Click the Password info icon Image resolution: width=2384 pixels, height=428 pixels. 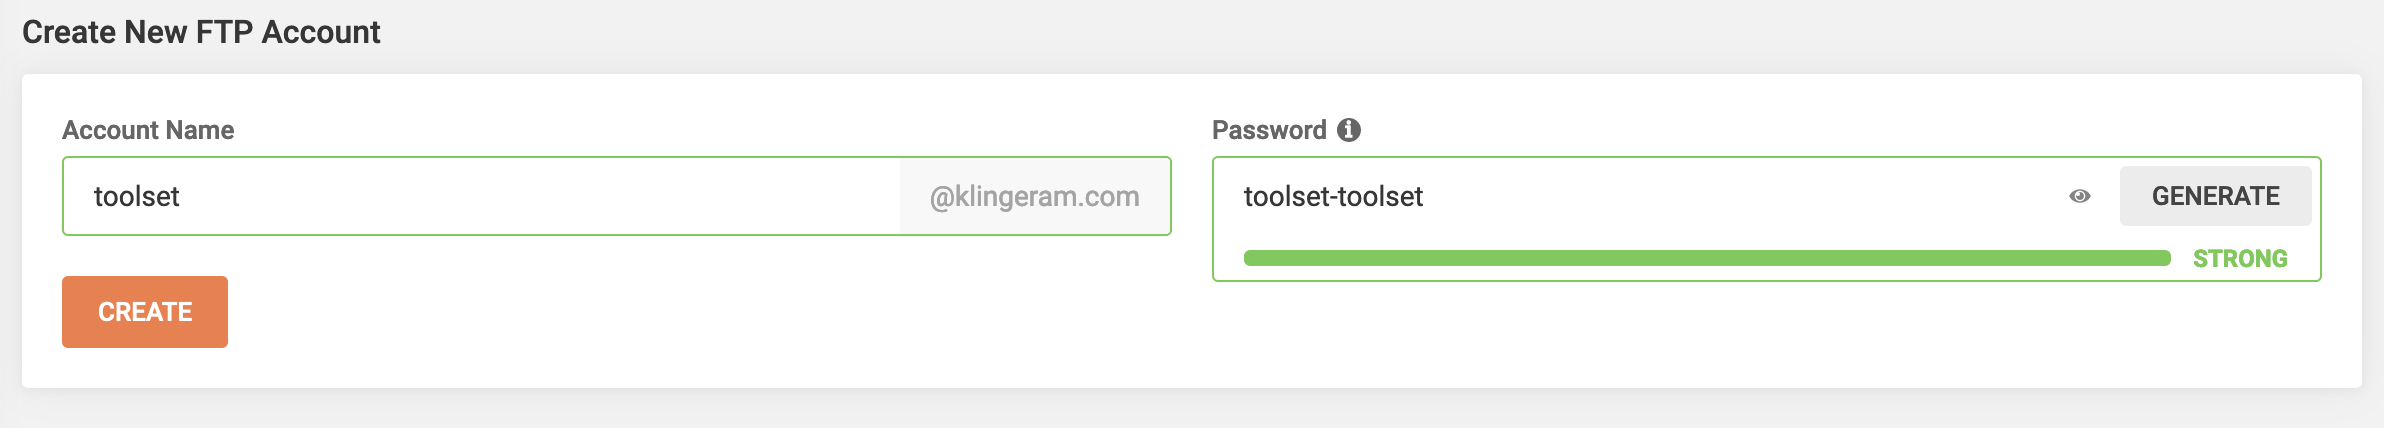[1349, 130]
